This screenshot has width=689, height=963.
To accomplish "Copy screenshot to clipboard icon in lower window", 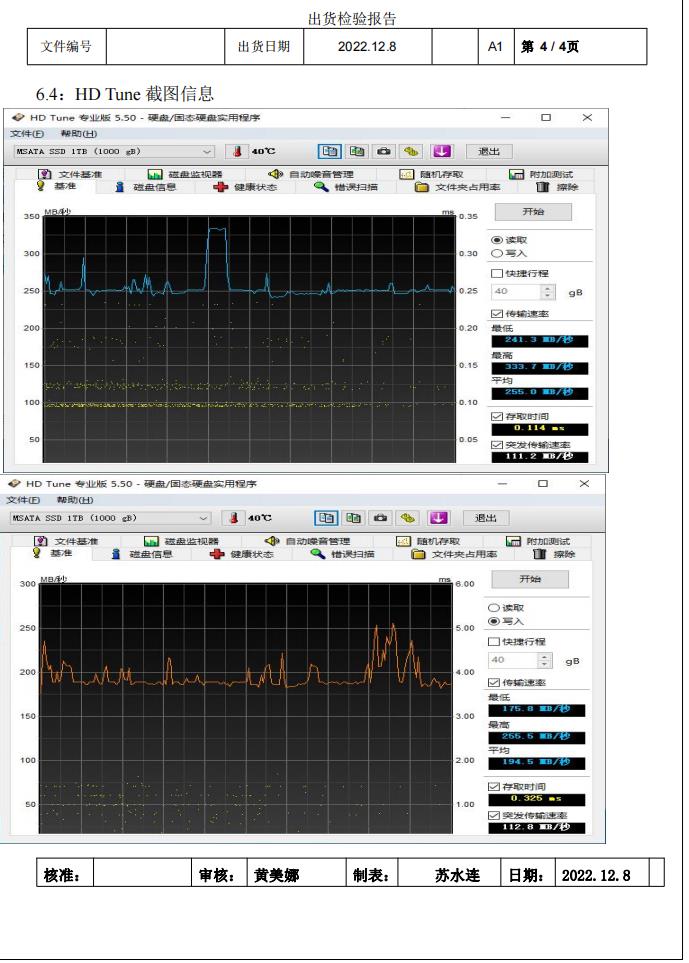I will point(353,518).
